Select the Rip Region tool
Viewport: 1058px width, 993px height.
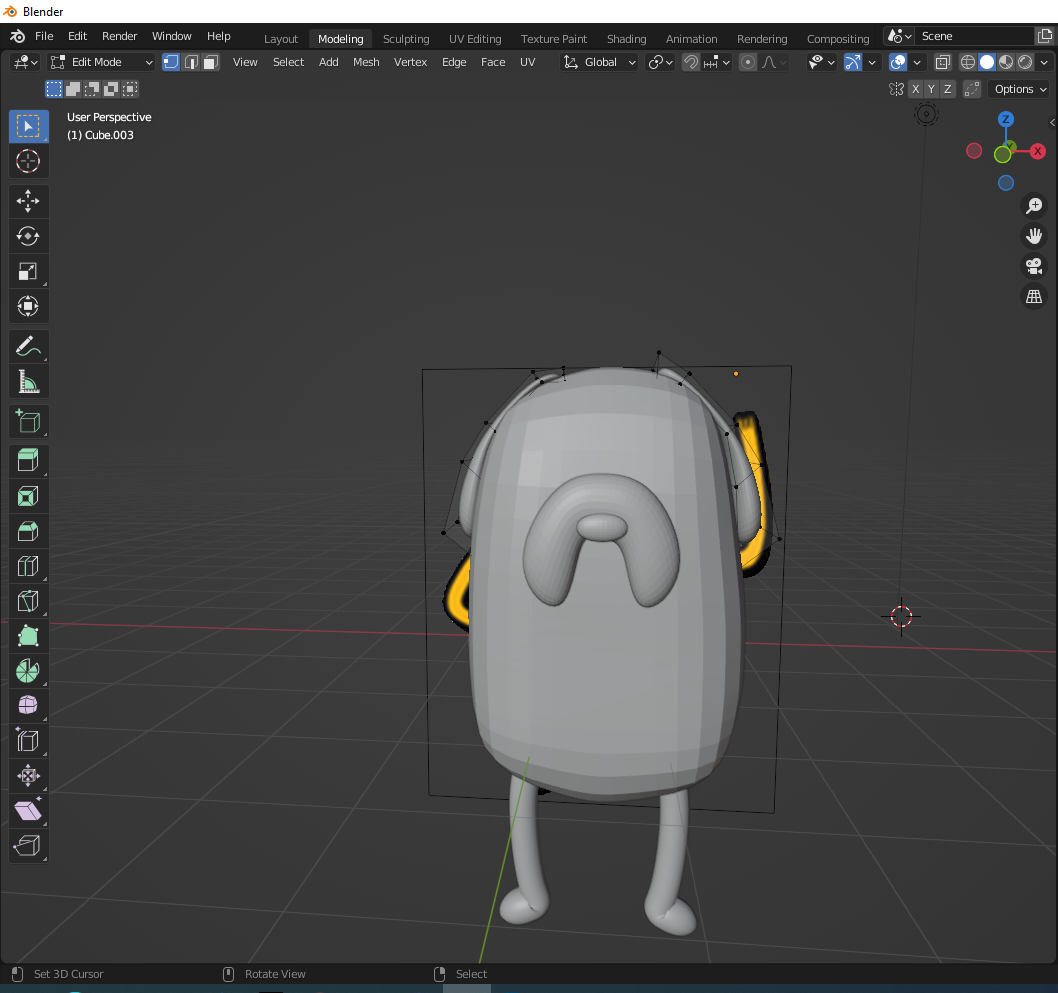[x=28, y=846]
